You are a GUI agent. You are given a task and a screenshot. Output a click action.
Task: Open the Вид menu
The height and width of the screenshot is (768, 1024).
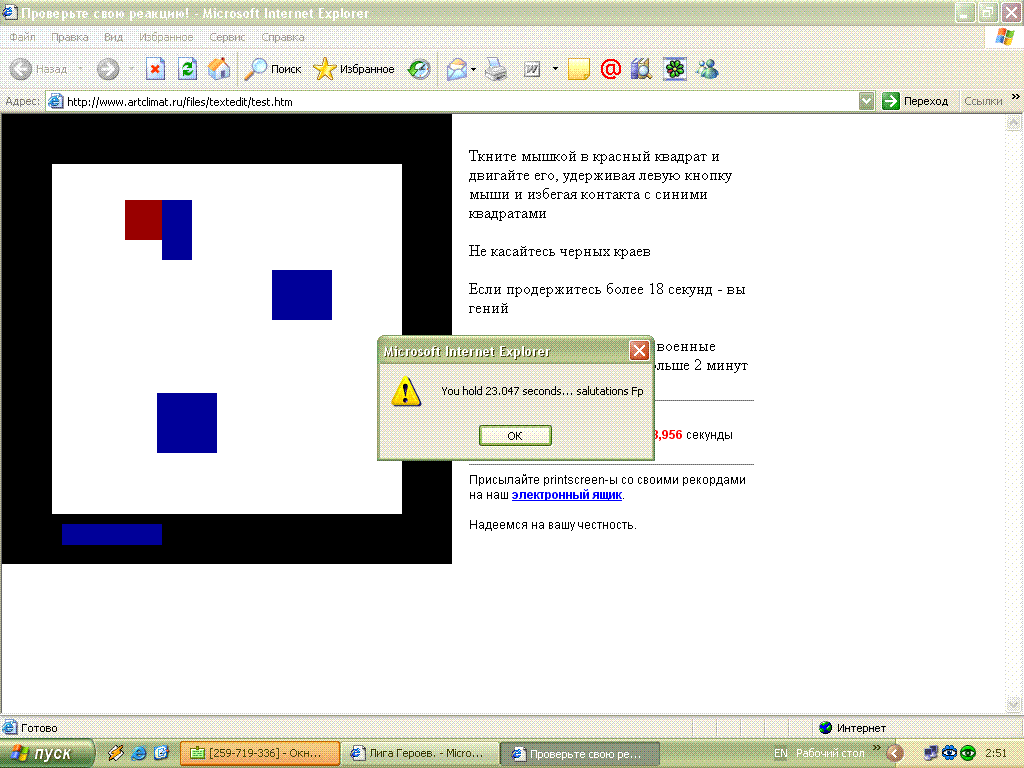(113, 37)
